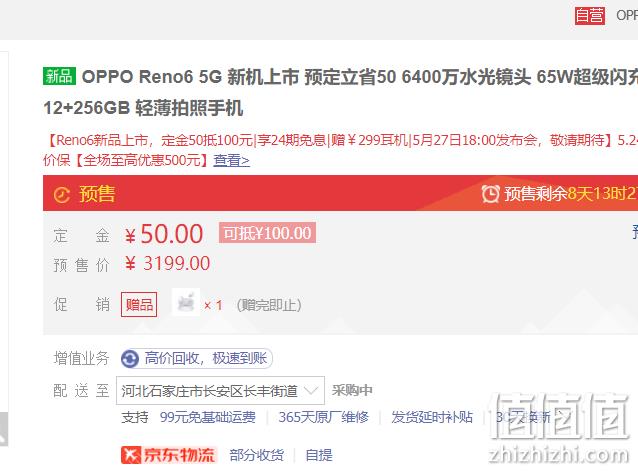638x472 pixels.
Task: Click the 京东物流 logo
Action: tap(168, 455)
